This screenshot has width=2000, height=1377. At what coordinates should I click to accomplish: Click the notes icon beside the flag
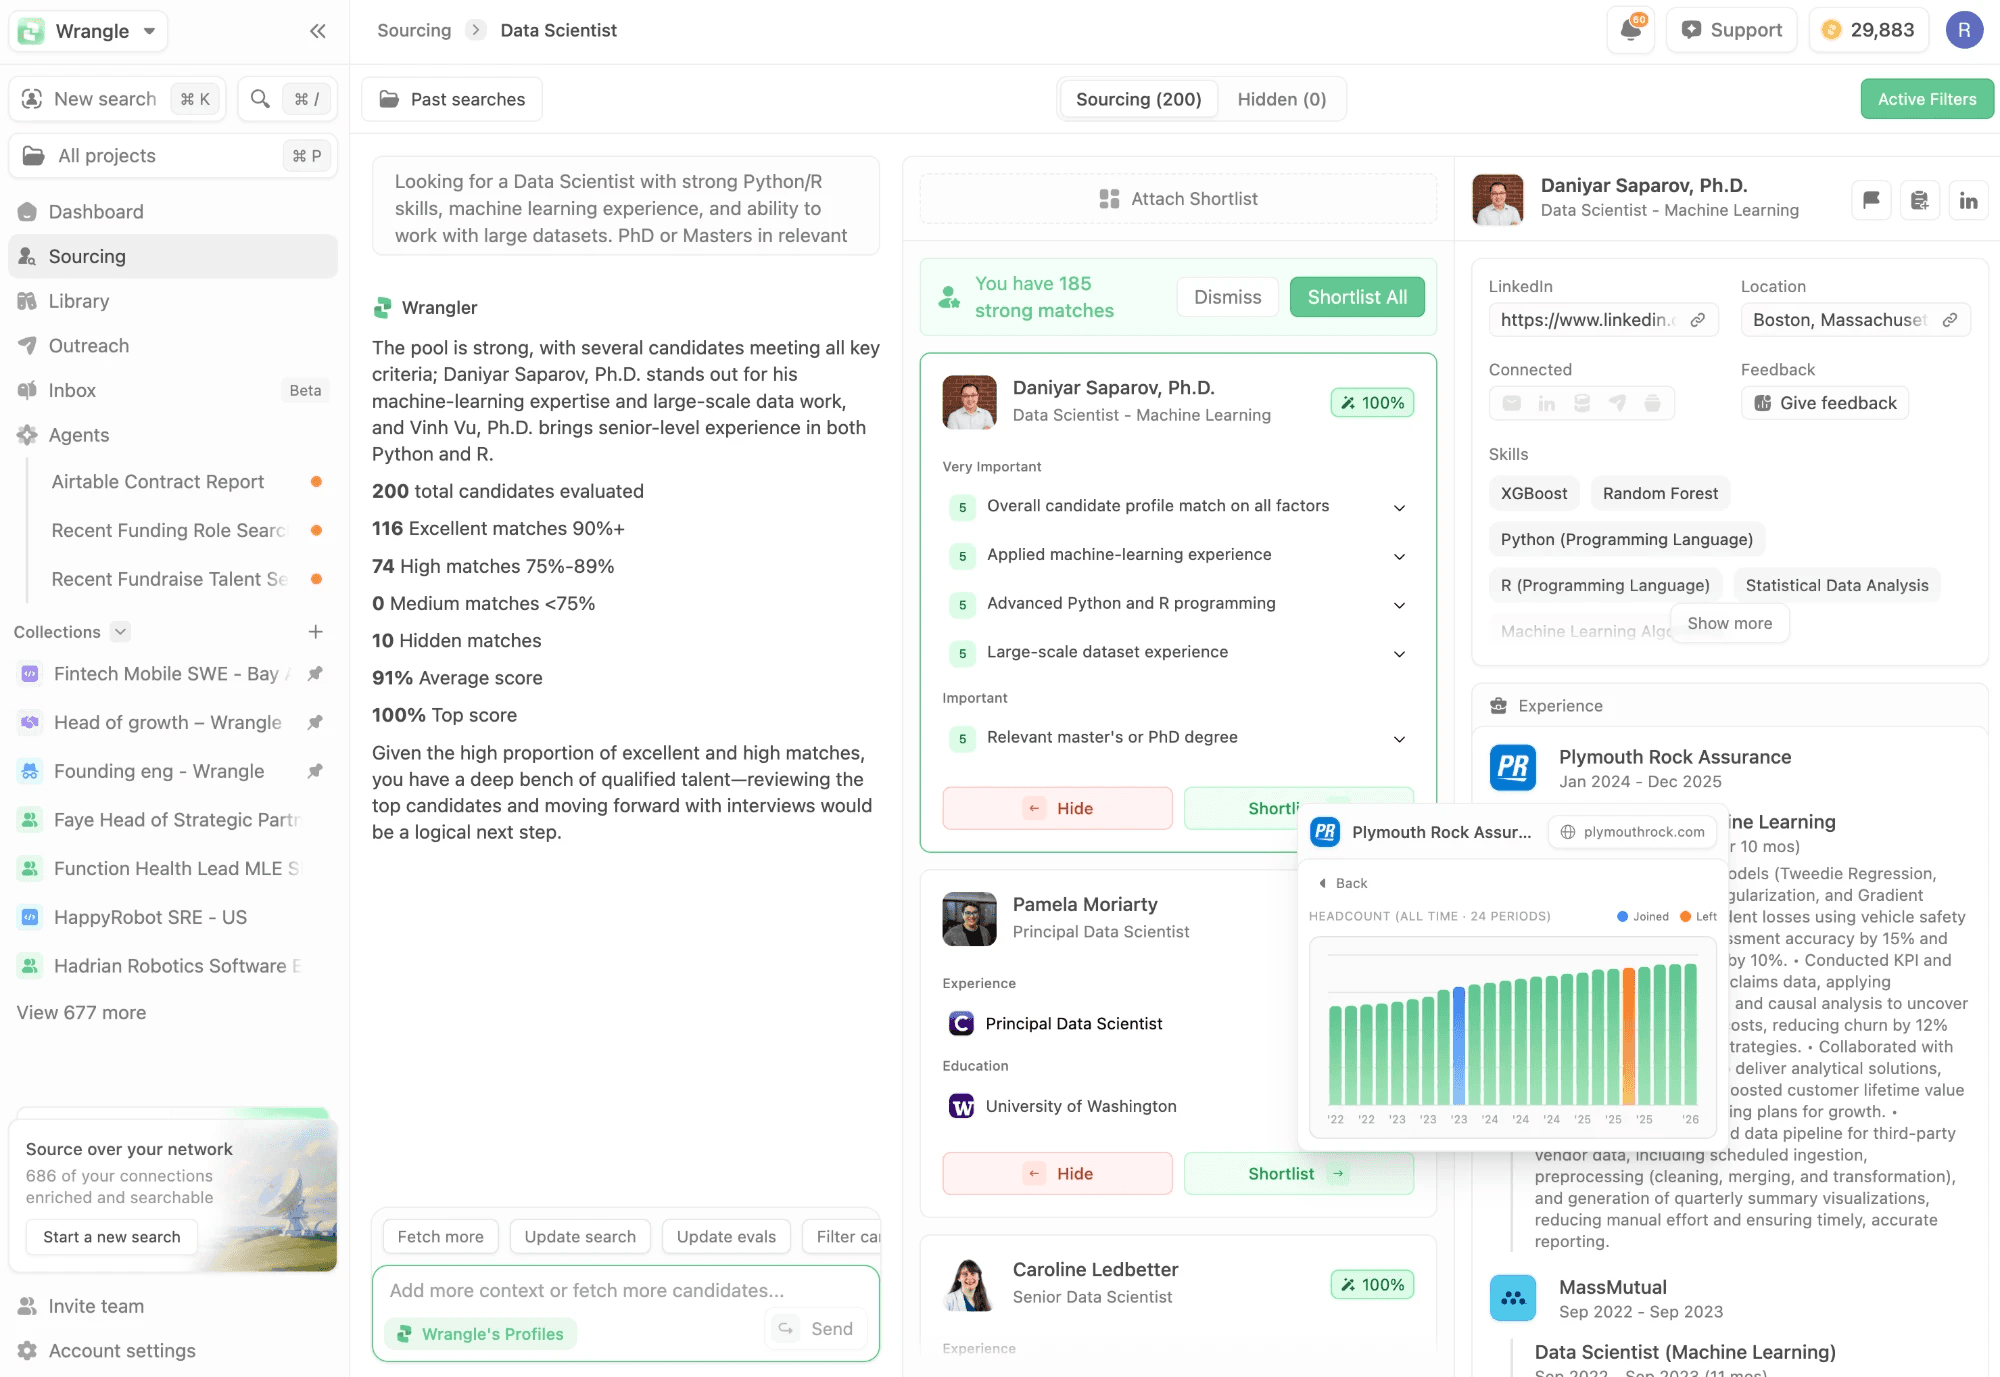(1919, 200)
